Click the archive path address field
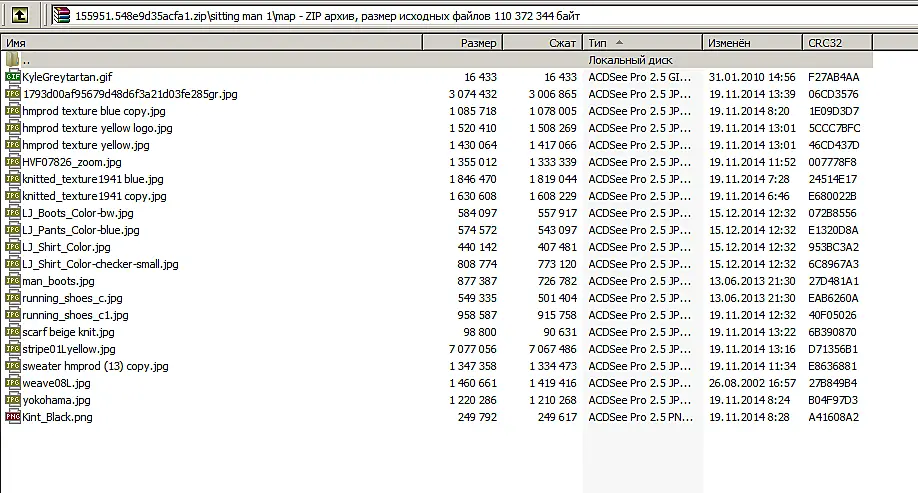 coord(484,16)
